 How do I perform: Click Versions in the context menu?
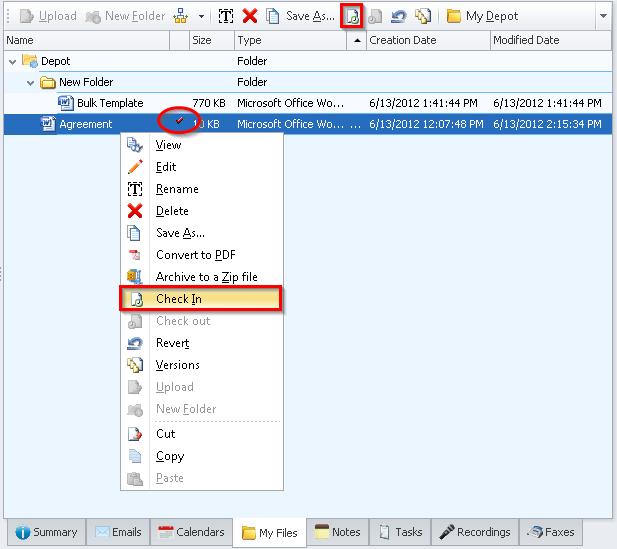[x=177, y=365]
